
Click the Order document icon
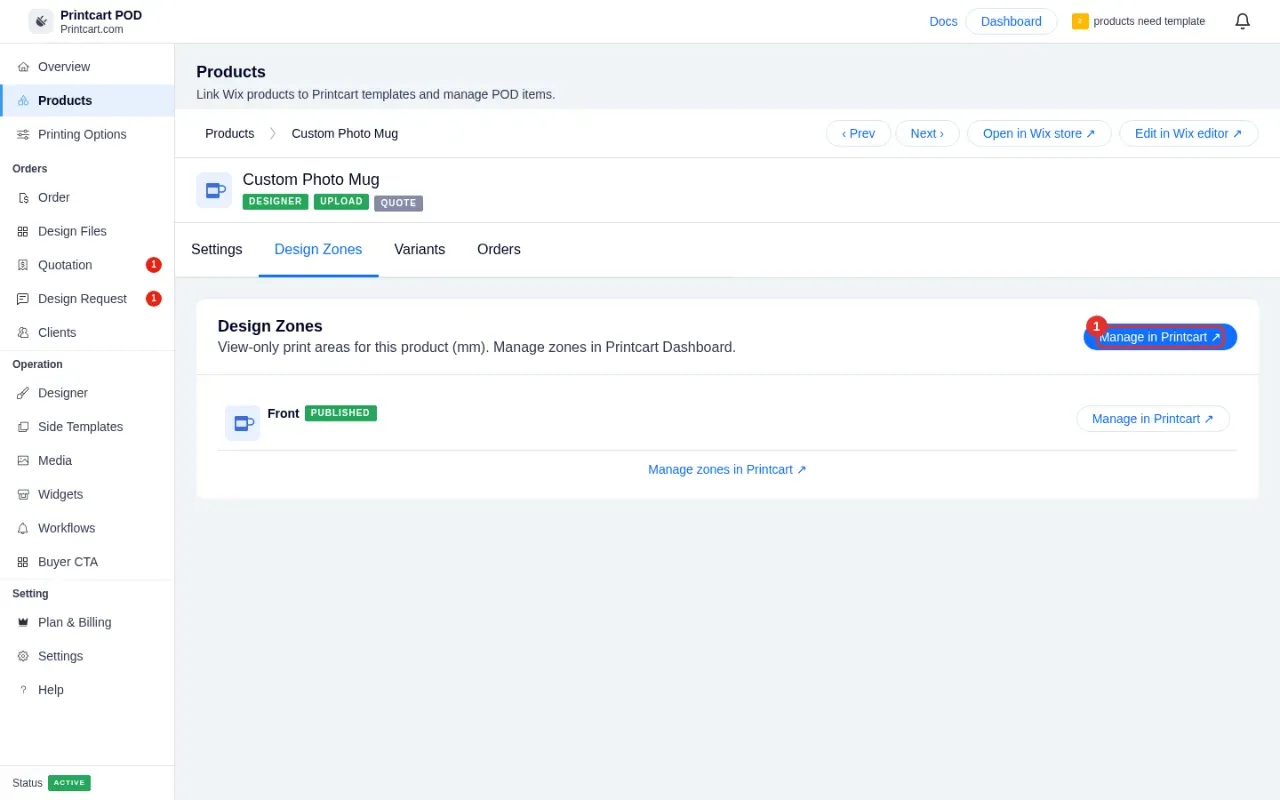[23, 198]
